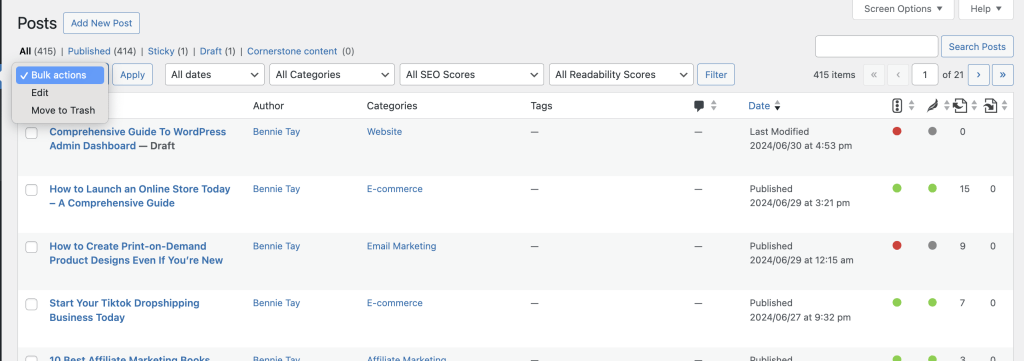The image size is (1024, 361).
Task: Focus the search posts text field
Action: click(x=876, y=46)
